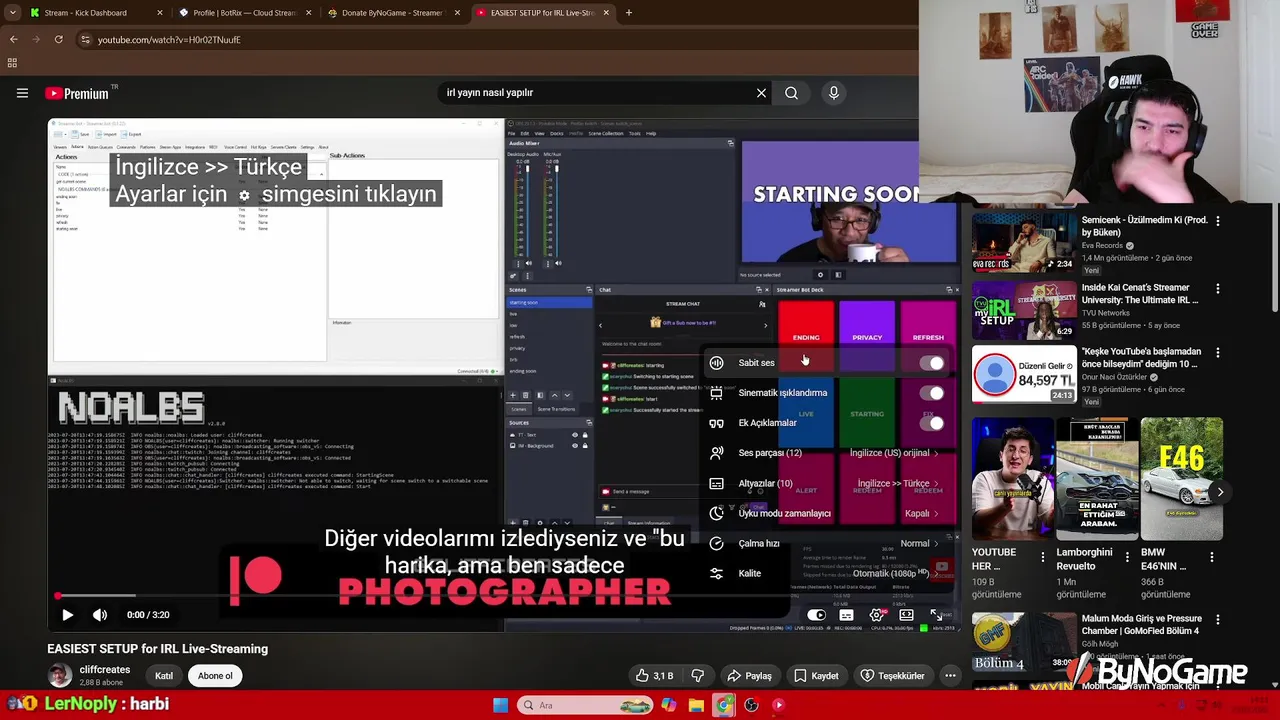
Task: Open the browser apps grid shortcut
Action: 12,63
